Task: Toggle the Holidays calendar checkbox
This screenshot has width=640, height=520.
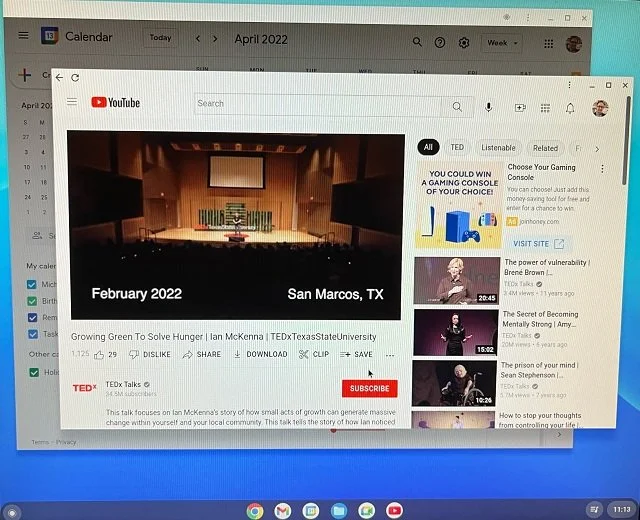Action: [34, 372]
